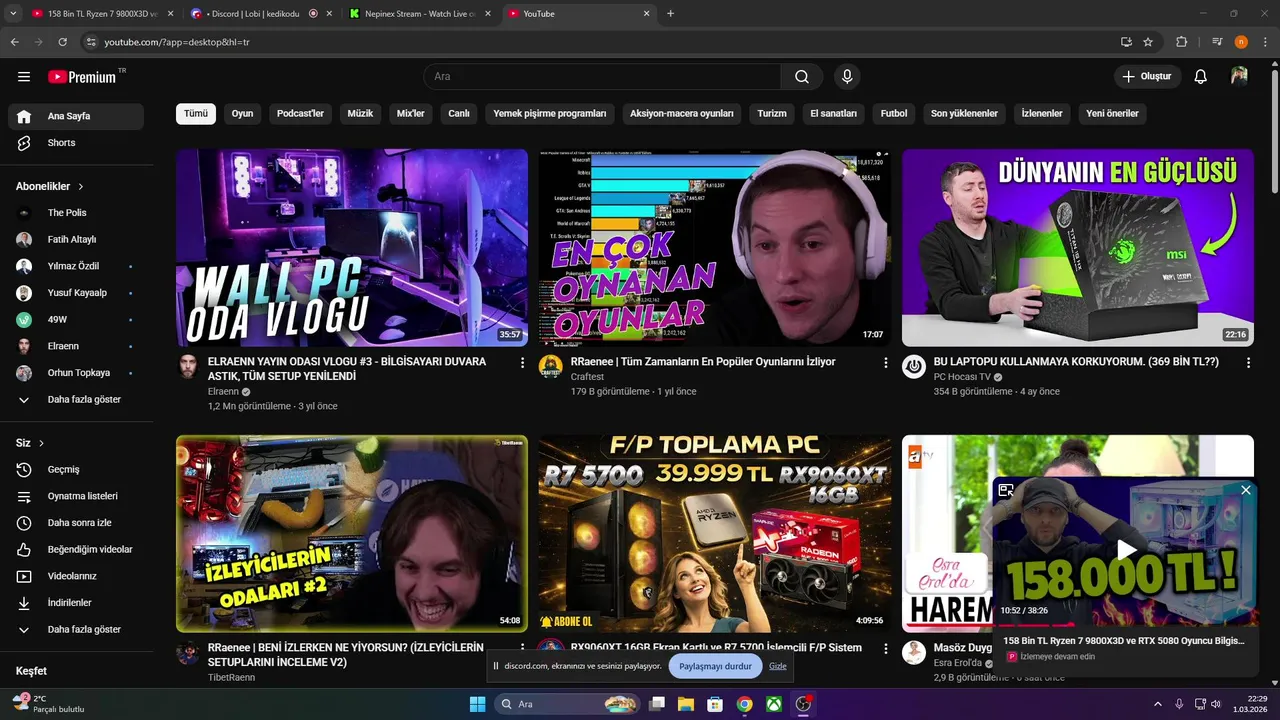Select the Futbol filter chip
The image size is (1280, 720).
[894, 114]
